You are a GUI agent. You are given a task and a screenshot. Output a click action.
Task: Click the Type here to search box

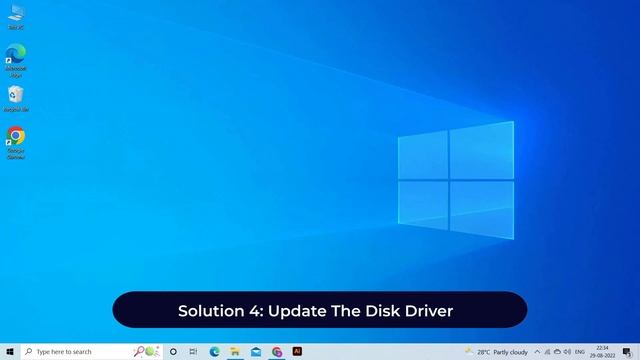92,351
